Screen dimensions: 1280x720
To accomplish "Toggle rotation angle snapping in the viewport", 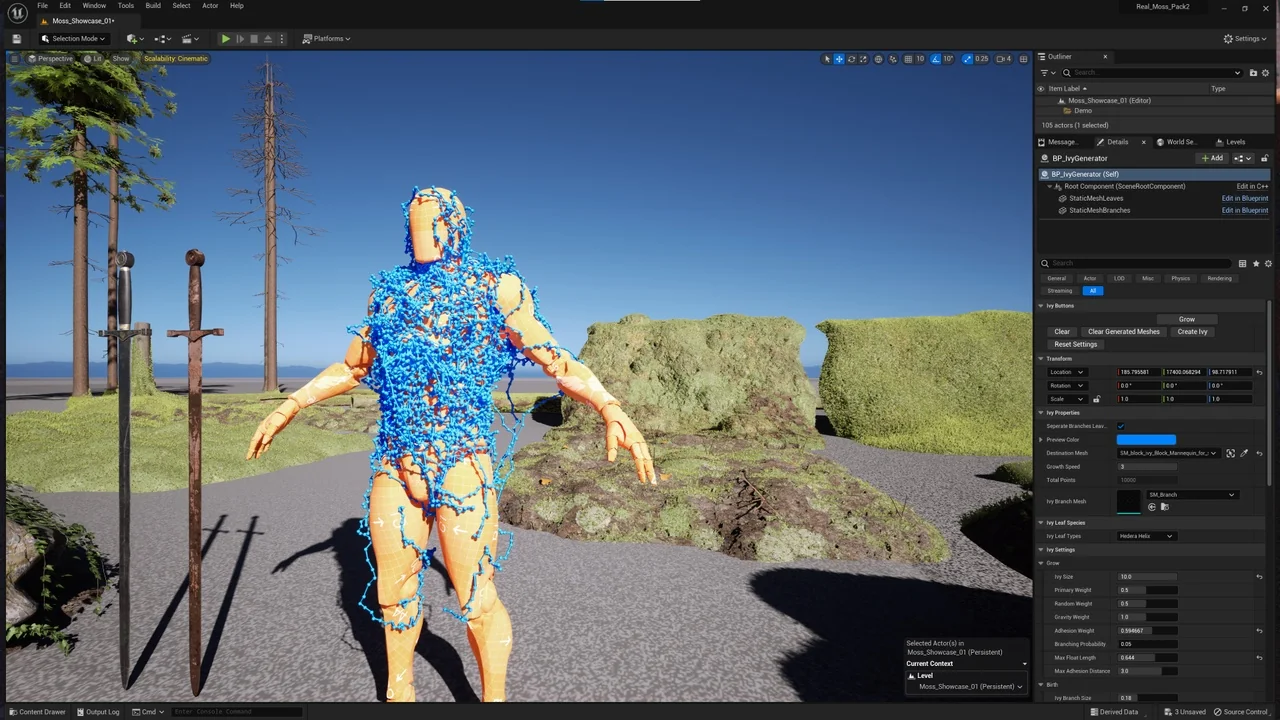I will pyautogui.click(x=936, y=59).
